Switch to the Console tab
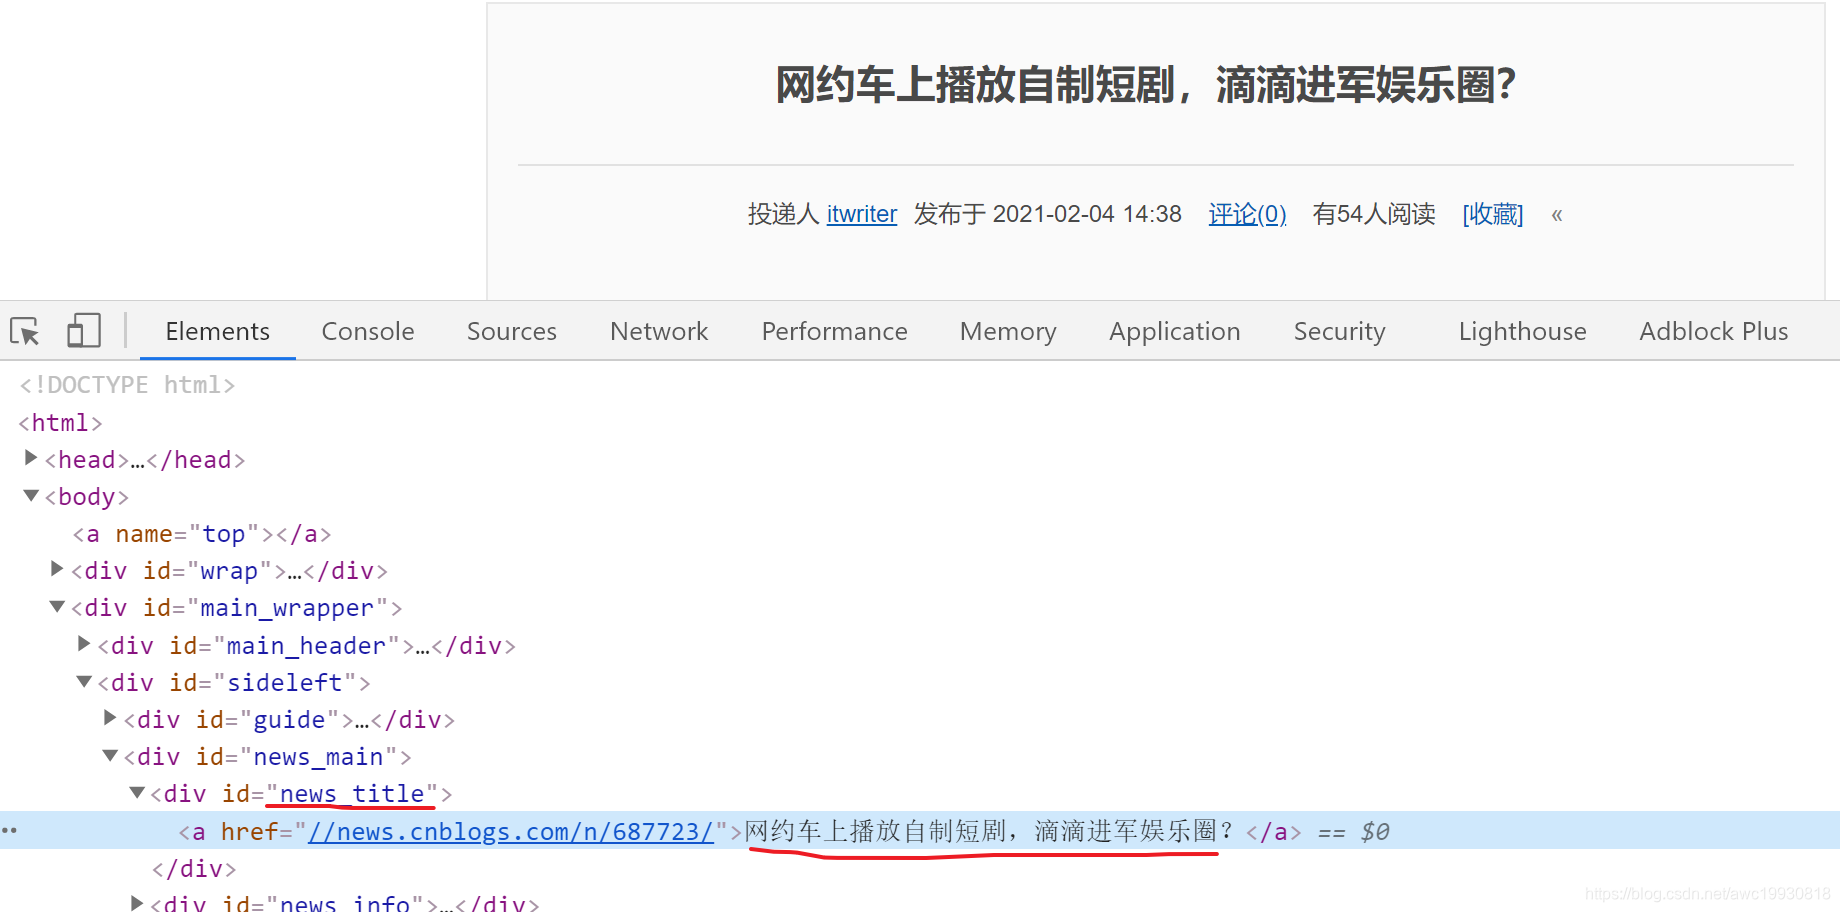 367,331
